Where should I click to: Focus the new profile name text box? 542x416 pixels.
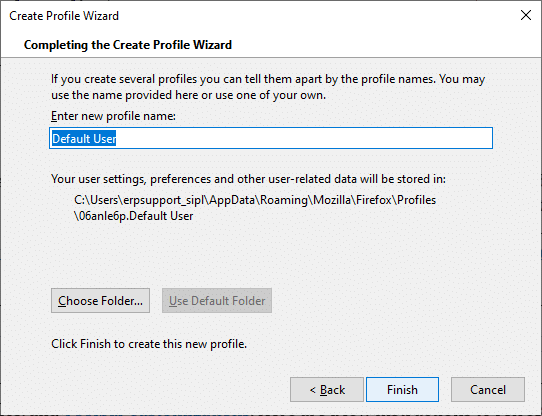(x=271, y=138)
